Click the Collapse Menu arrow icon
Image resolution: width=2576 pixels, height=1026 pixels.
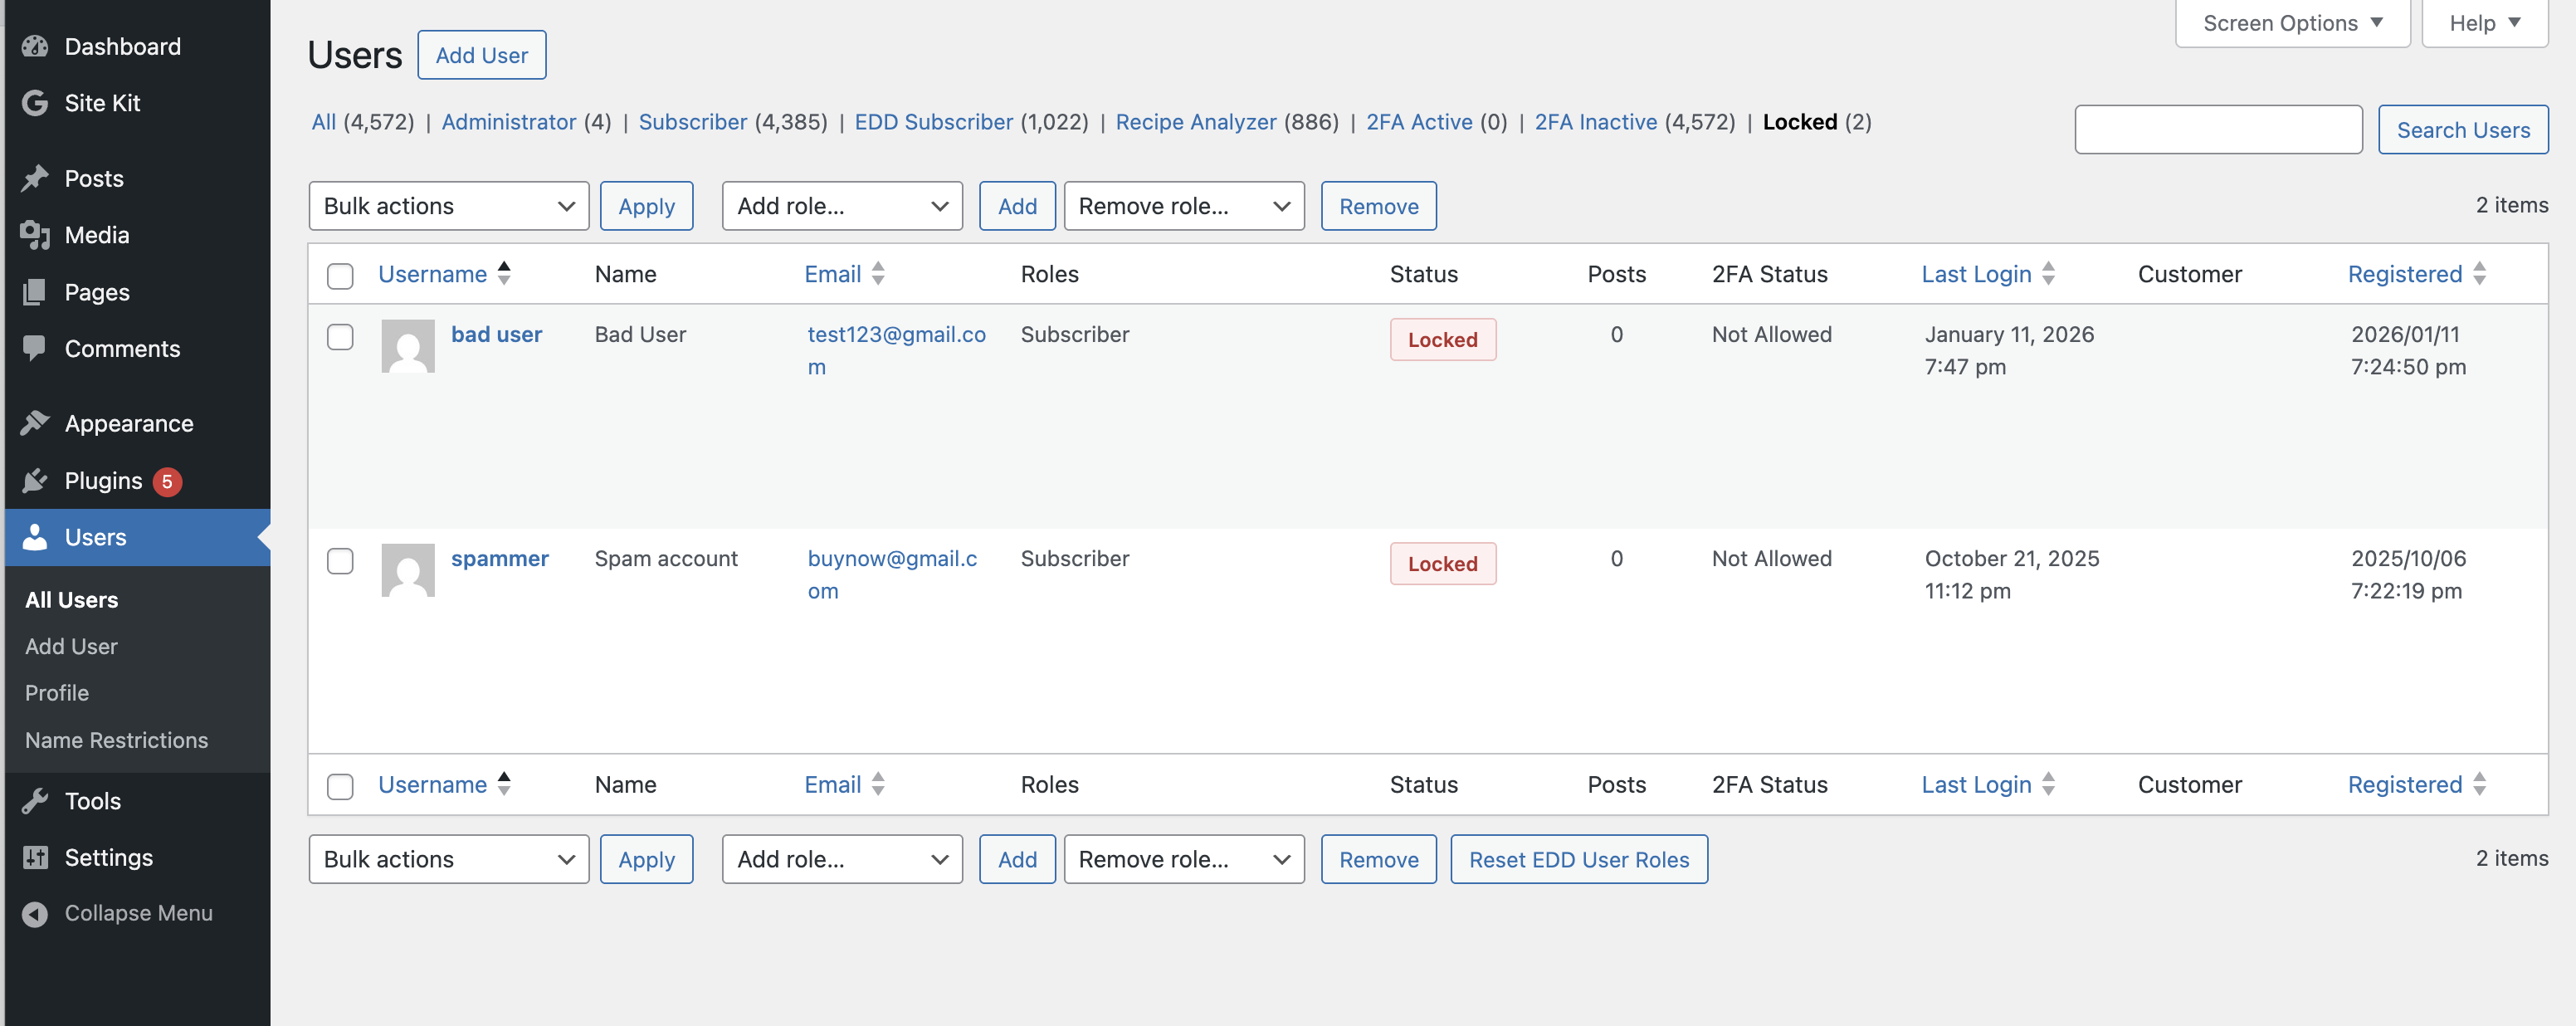pos(36,912)
